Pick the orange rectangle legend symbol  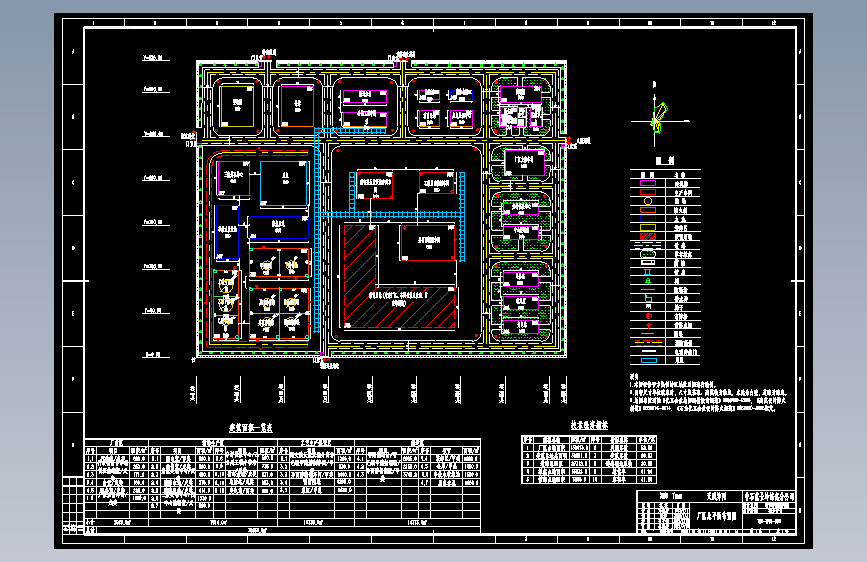coord(648,210)
